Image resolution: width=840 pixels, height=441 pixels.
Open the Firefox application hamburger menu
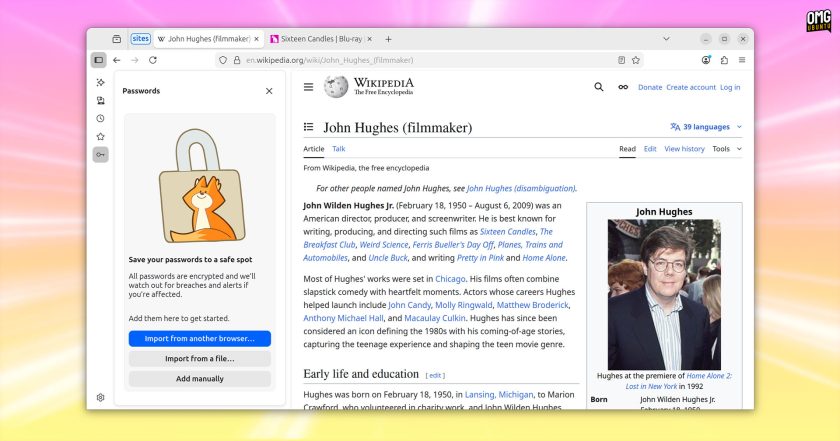tap(742, 60)
